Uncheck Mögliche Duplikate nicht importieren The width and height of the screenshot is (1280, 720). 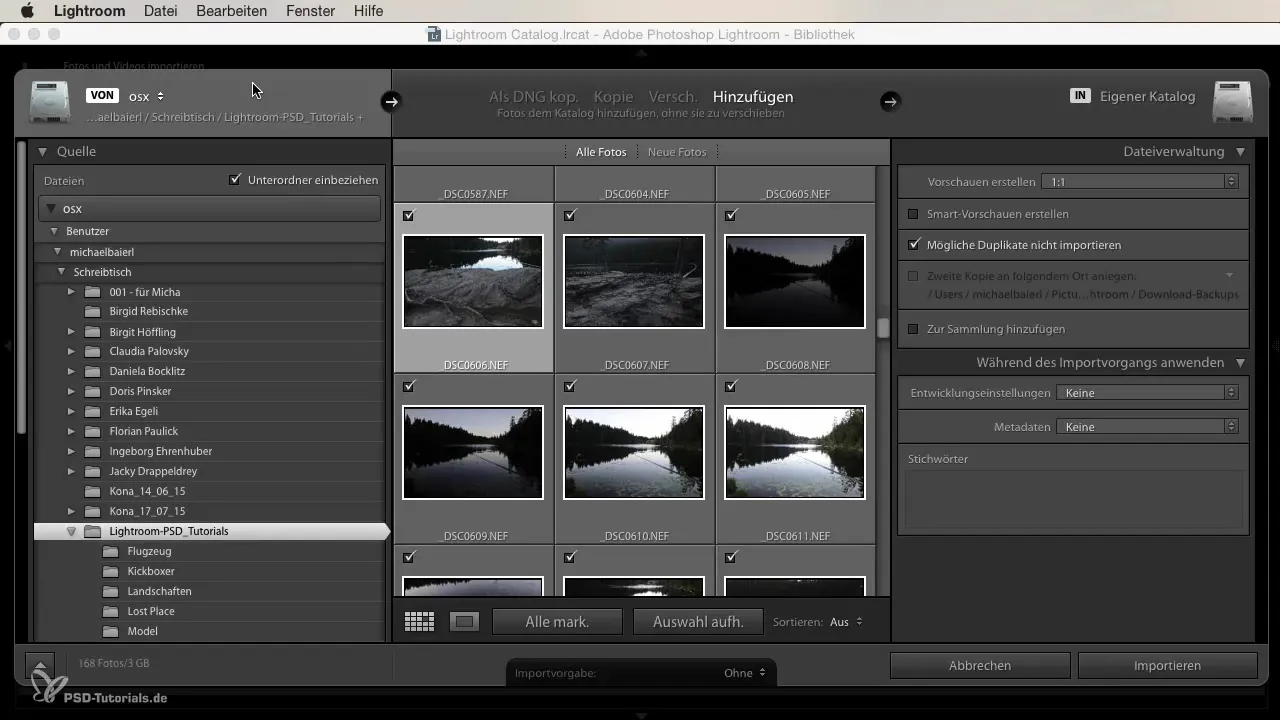pos(913,244)
